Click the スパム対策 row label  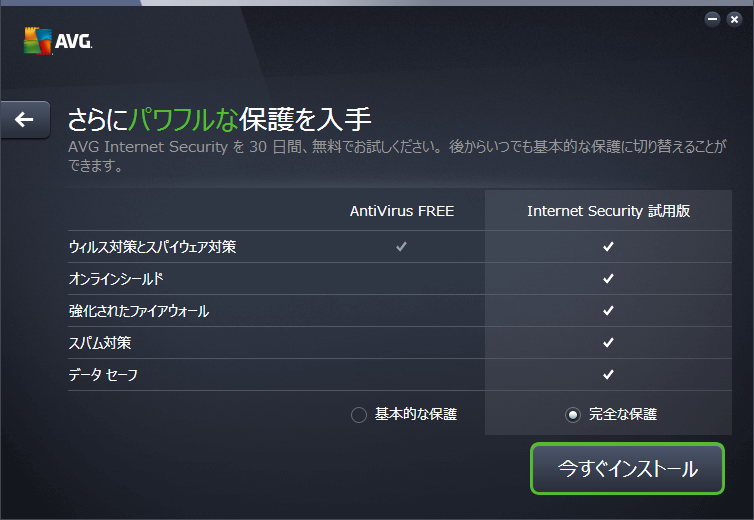coord(100,342)
